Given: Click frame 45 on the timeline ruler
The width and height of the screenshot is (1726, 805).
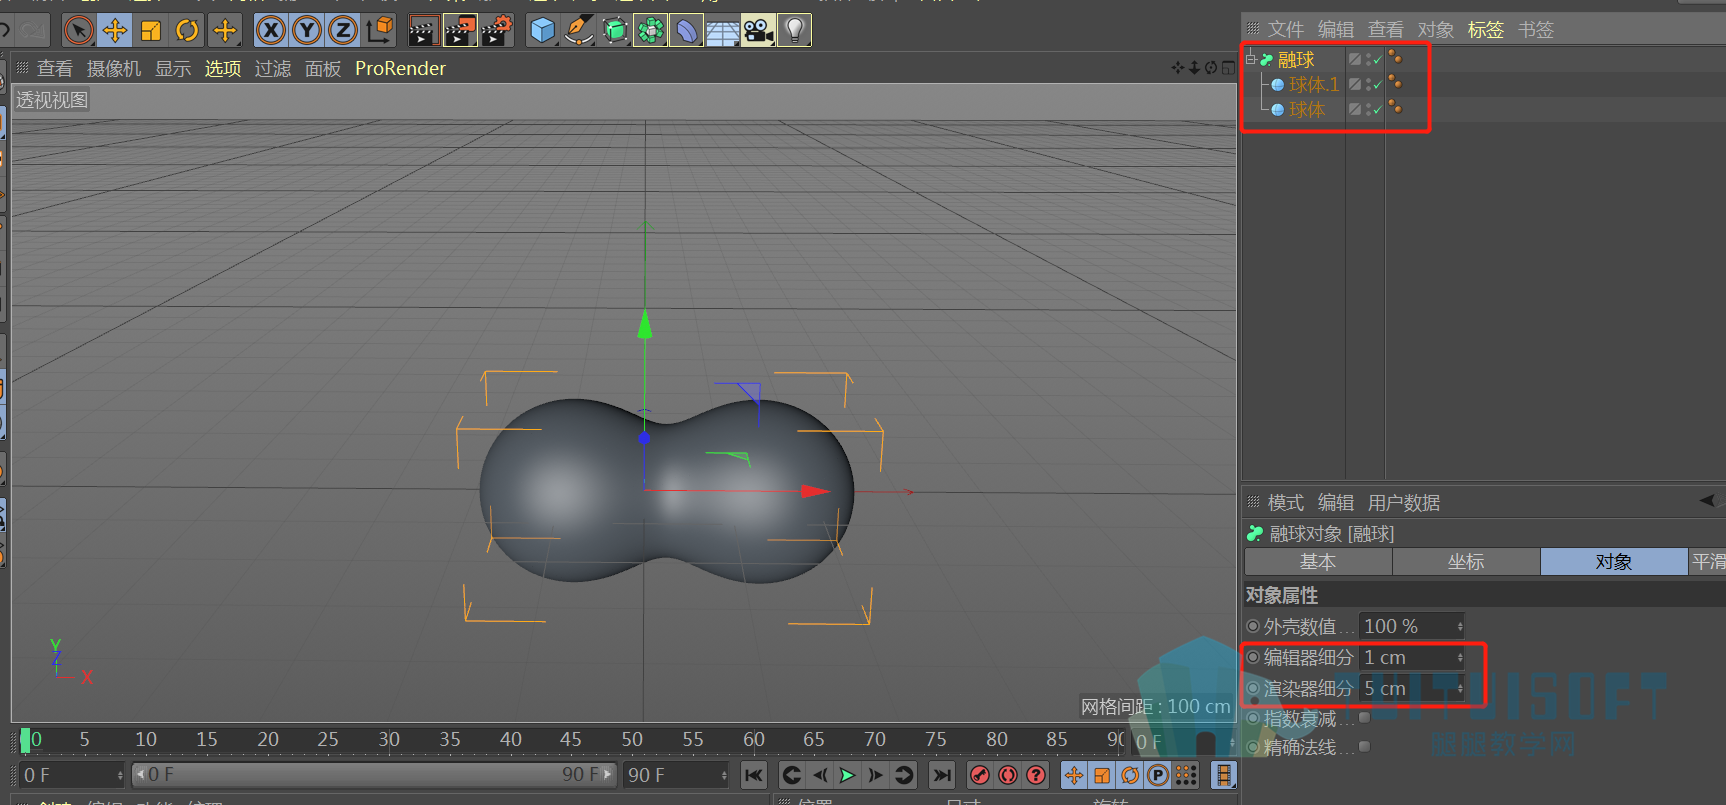Looking at the screenshot, I should pos(570,739).
